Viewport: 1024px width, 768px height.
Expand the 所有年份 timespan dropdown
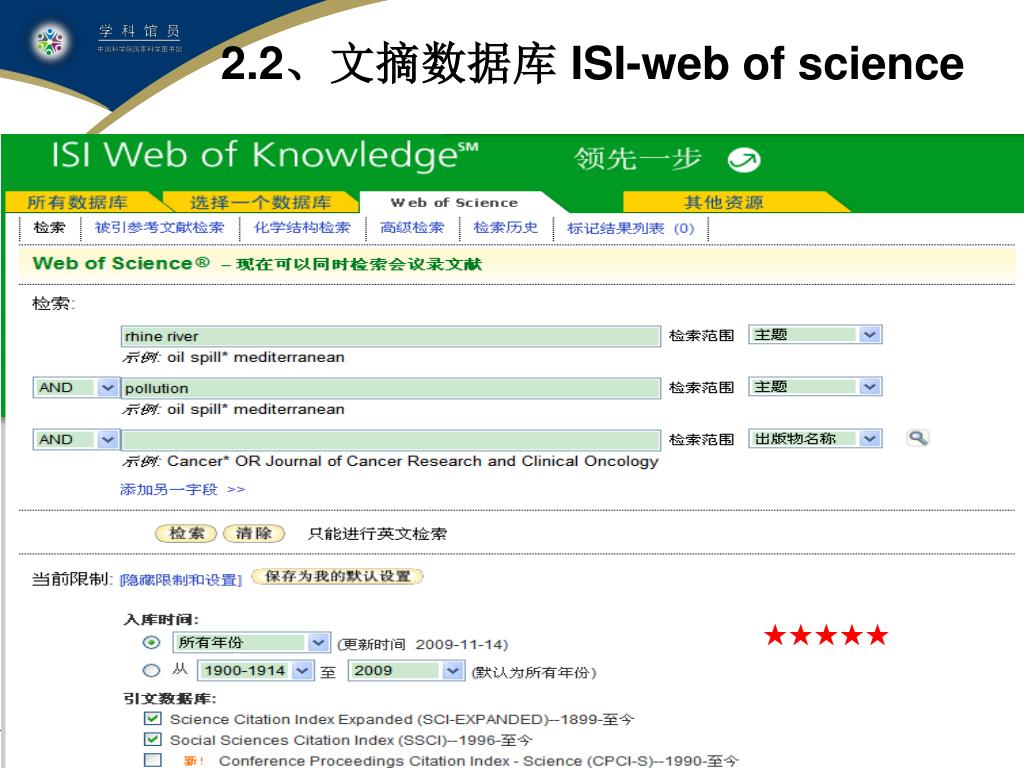251,643
